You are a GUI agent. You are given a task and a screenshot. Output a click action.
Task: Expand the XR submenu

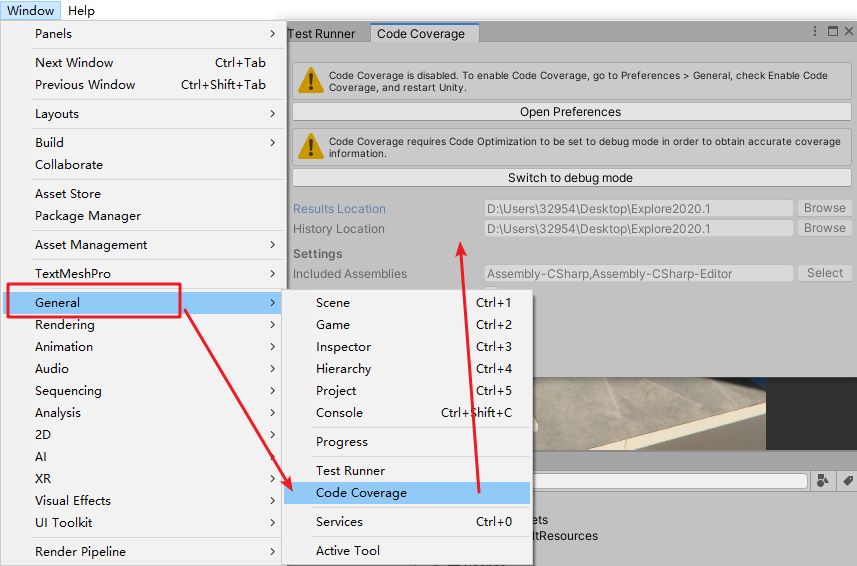(x=144, y=479)
